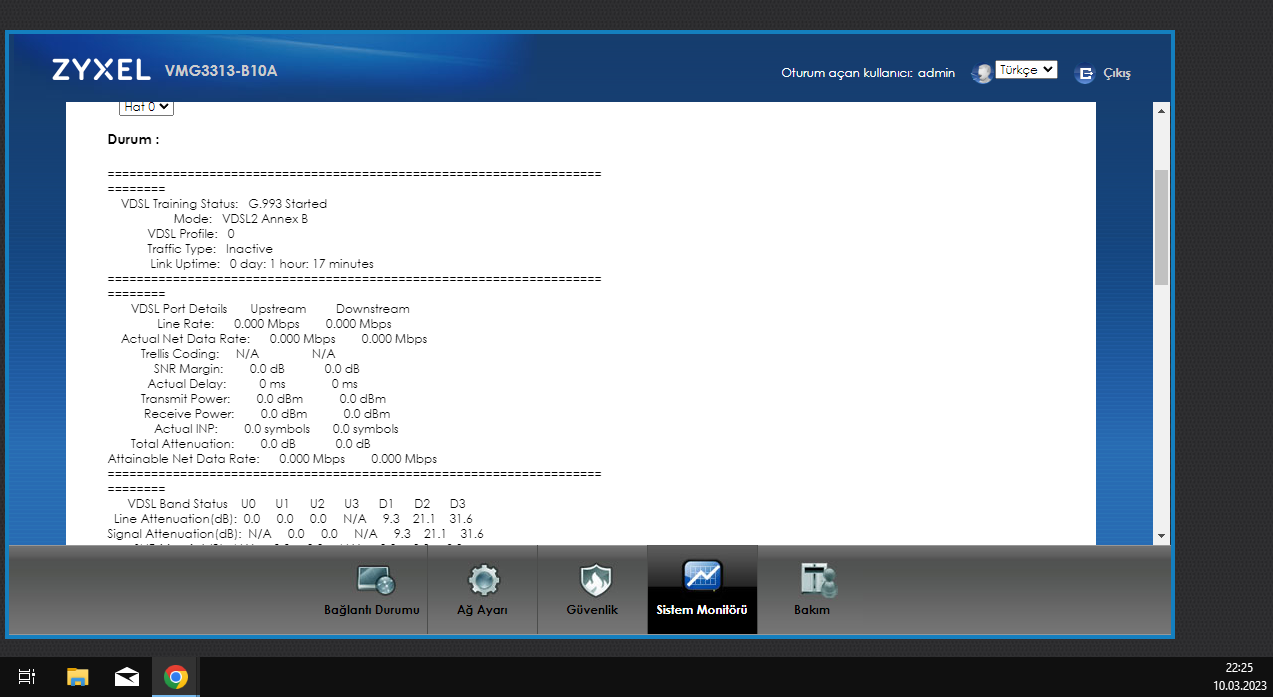Click the admin user avatar icon

[x=982, y=73]
